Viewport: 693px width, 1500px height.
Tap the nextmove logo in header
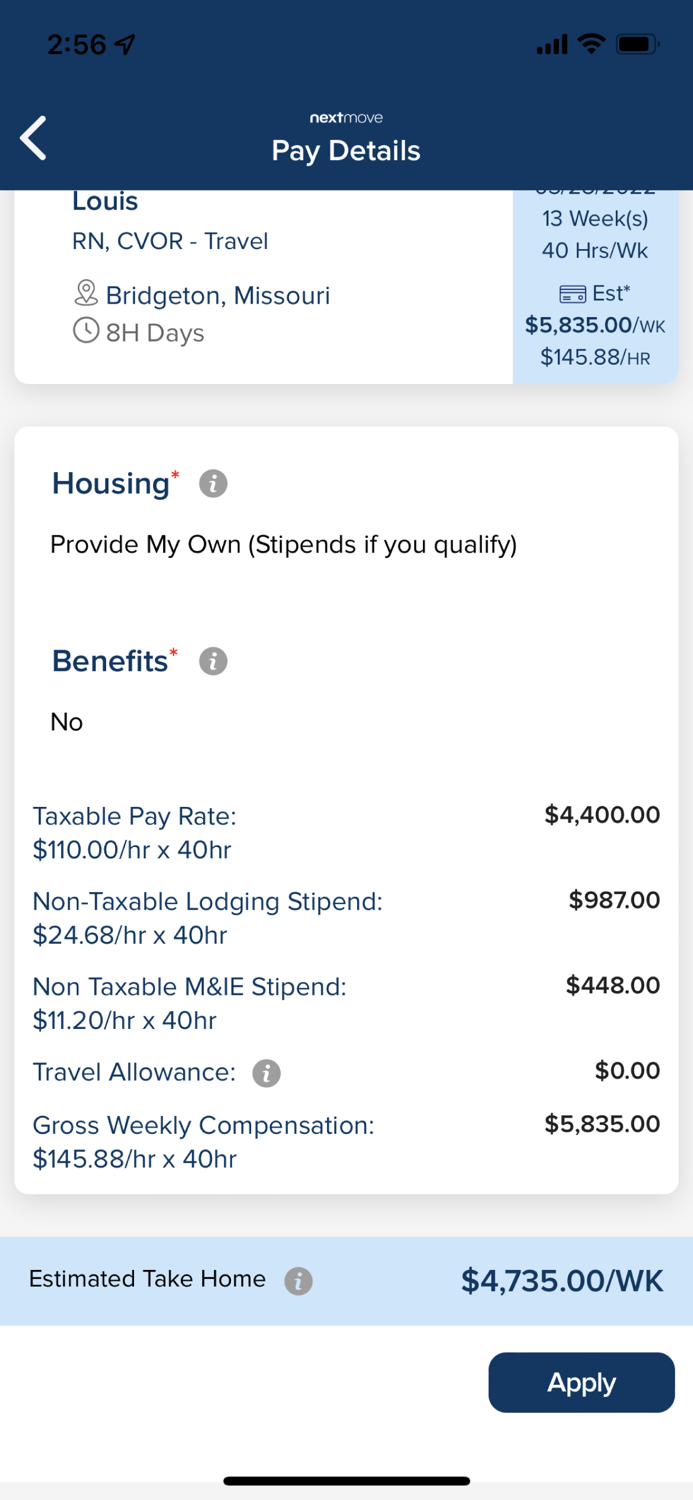coord(346,118)
